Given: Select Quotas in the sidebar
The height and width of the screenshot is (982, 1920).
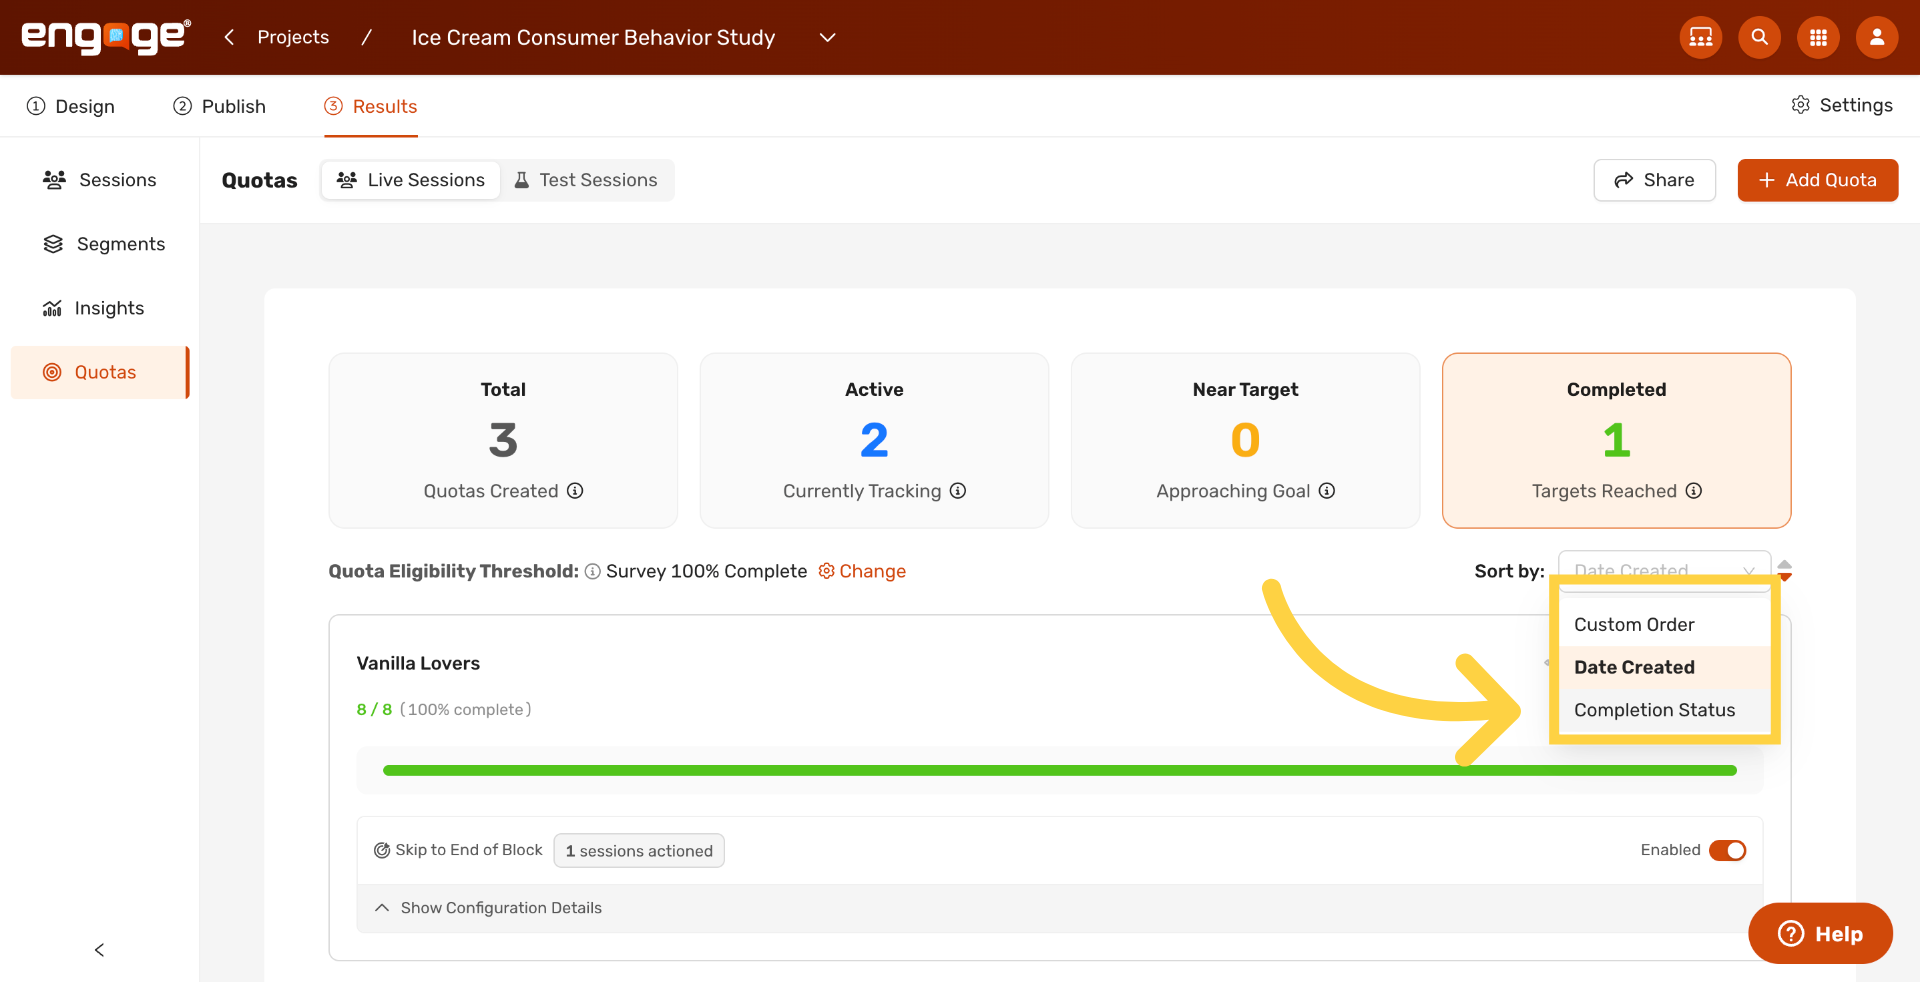Looking at the screenshot, I should coord(100,372).
